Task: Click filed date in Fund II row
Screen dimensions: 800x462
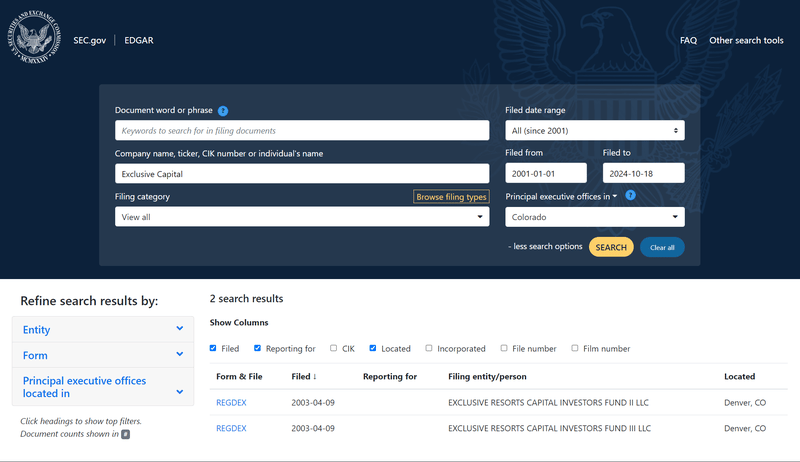Action: click(x=313, y=402)
